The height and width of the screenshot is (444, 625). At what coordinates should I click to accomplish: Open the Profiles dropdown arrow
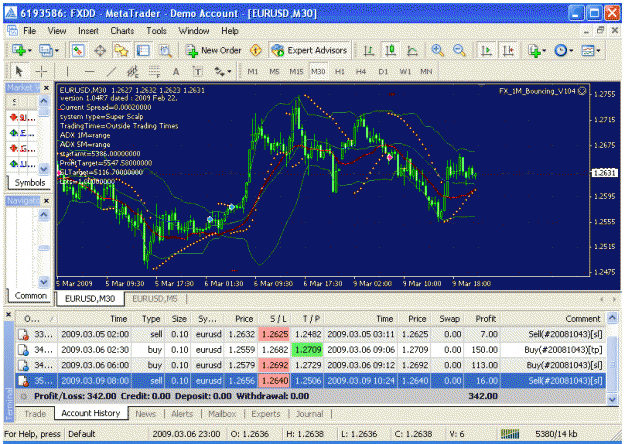(57, 51)
